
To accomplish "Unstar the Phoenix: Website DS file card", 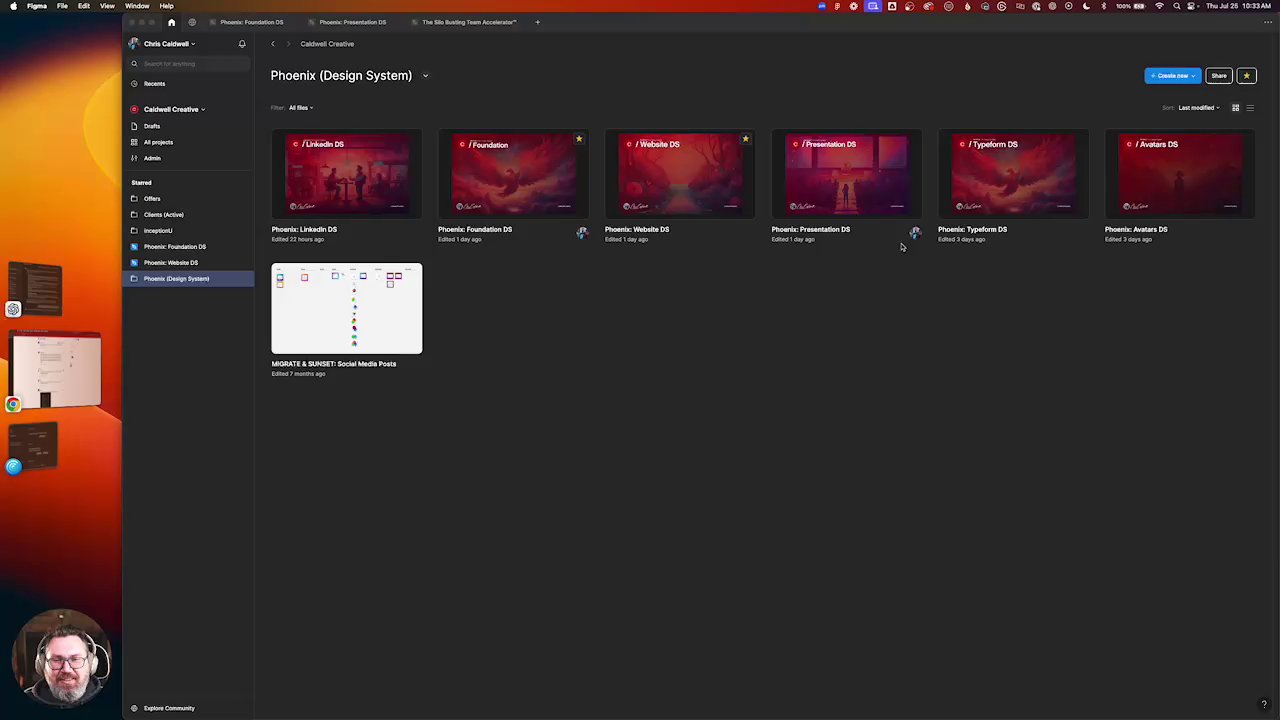I will (x=745, y=139).
